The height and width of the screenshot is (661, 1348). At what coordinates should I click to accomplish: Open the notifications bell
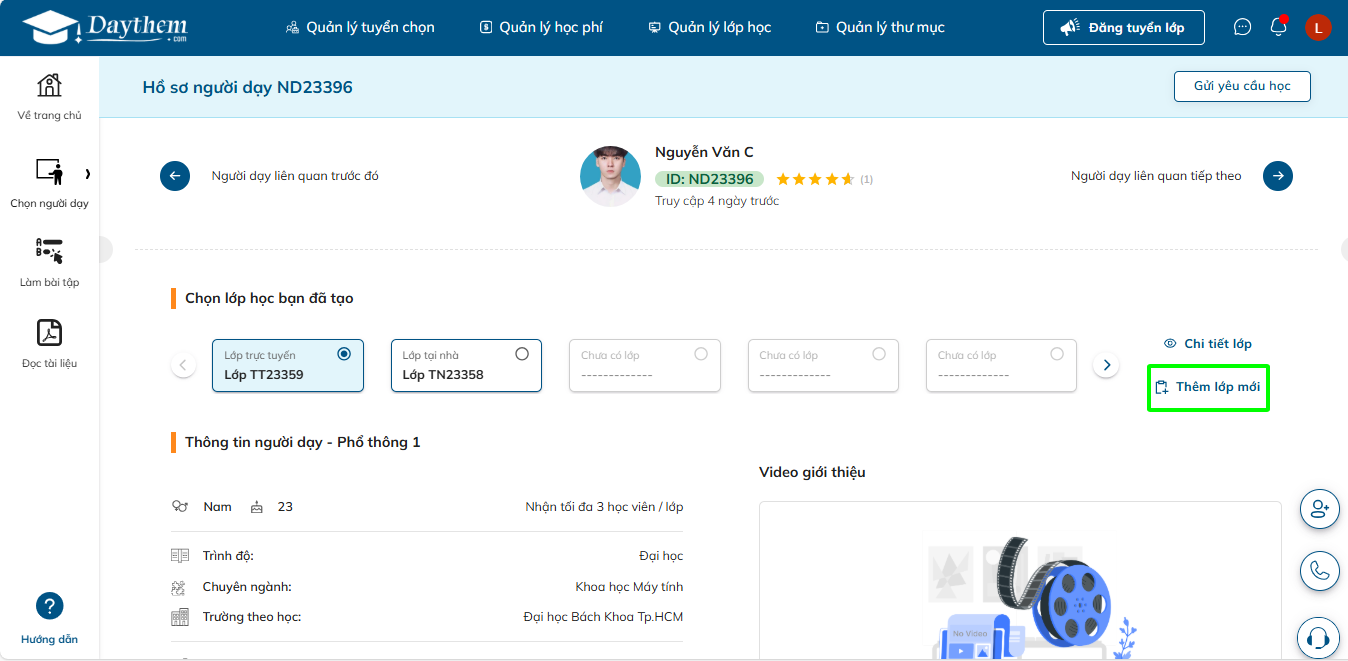point(1278,27)
